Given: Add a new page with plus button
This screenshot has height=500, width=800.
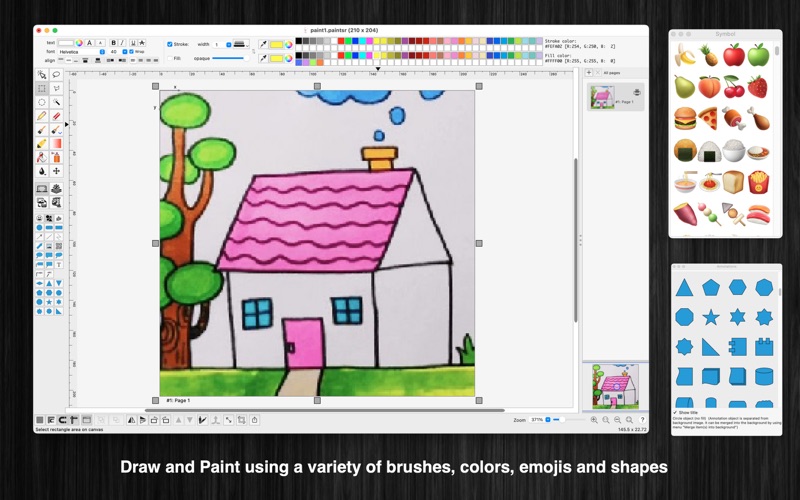Looking at the screenshot, I should coord(589,73).
